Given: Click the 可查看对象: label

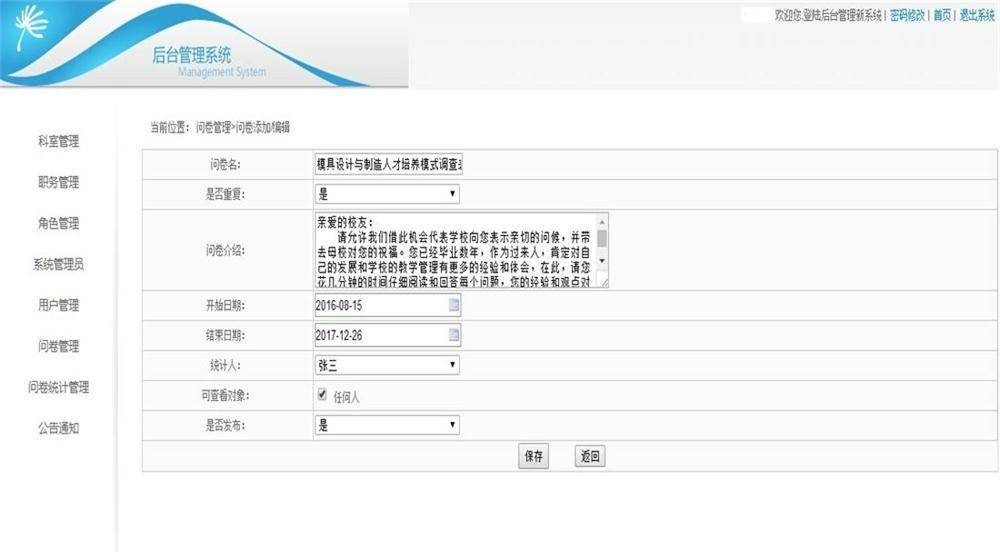Looking at the screenshot, I should pos(225,396).
